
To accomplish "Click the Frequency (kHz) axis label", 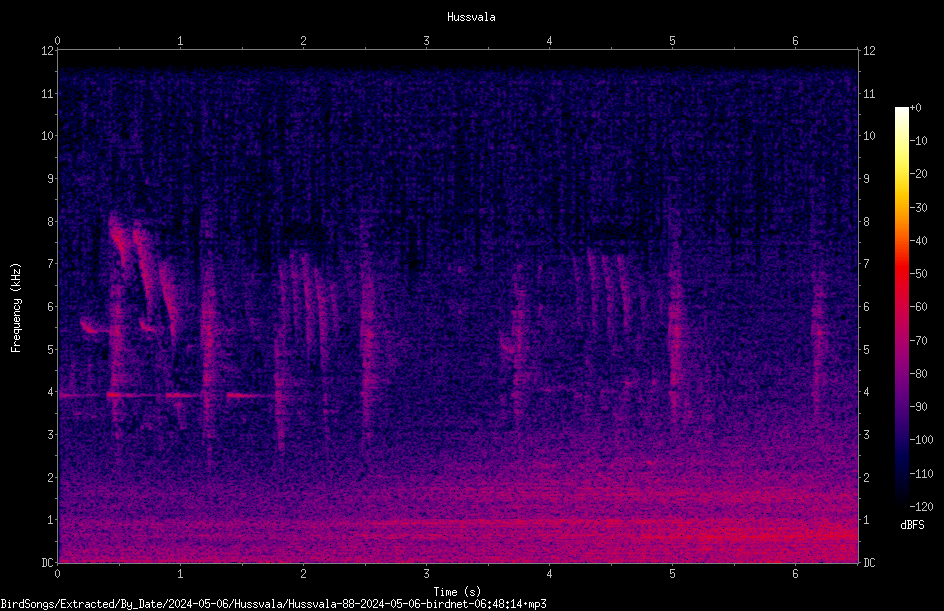I will (16, 308).
